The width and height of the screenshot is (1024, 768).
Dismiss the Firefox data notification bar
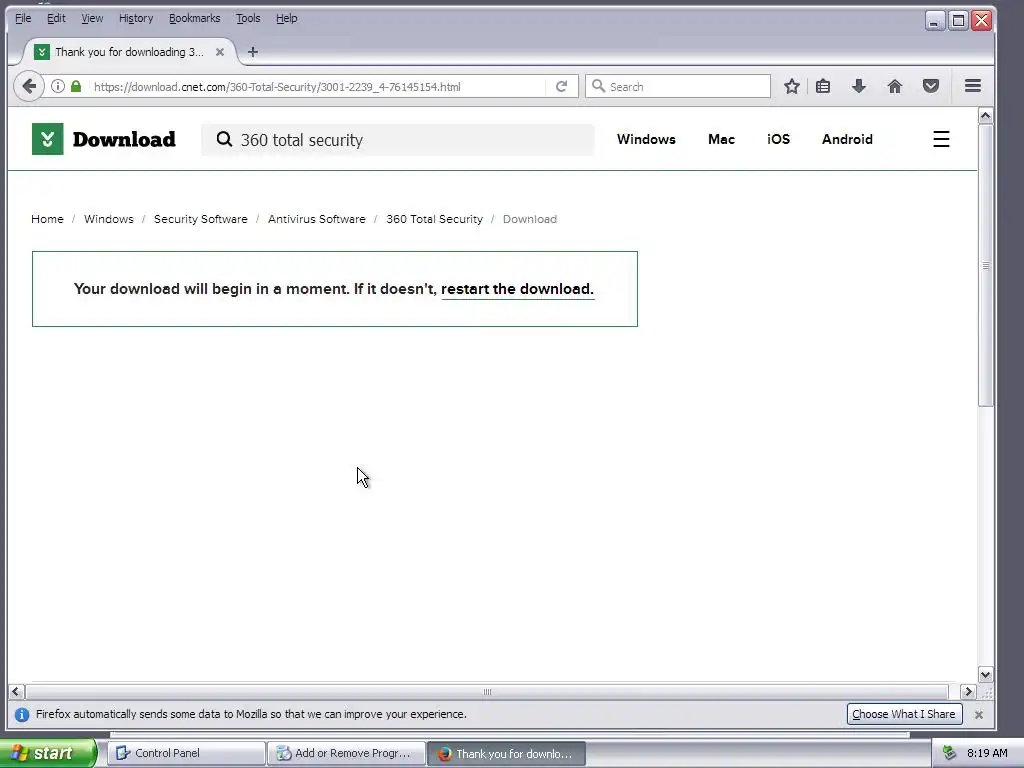coord(978,714)
